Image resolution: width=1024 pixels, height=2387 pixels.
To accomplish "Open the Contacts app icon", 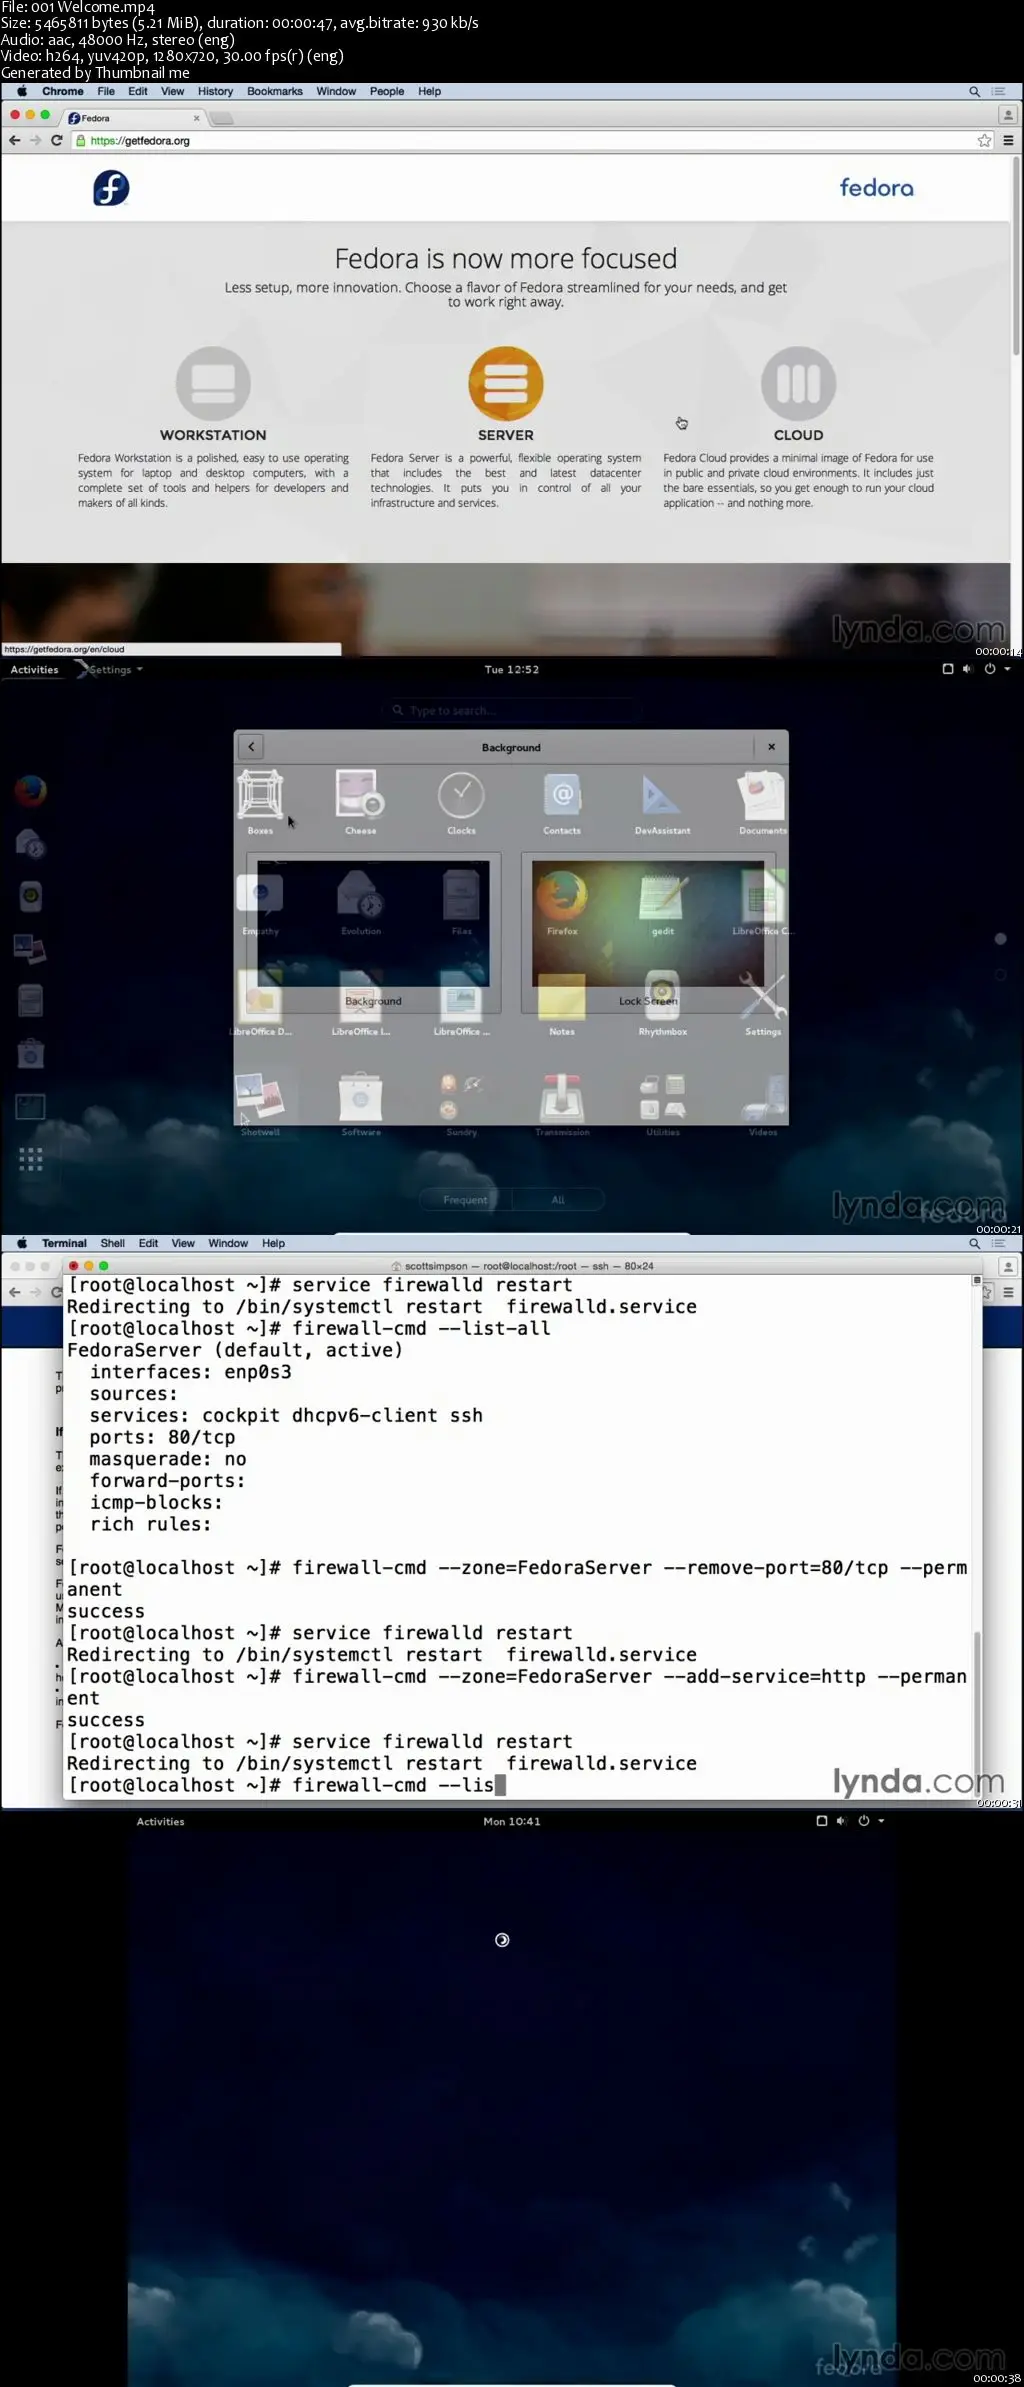I will click(x=562, y=796).
